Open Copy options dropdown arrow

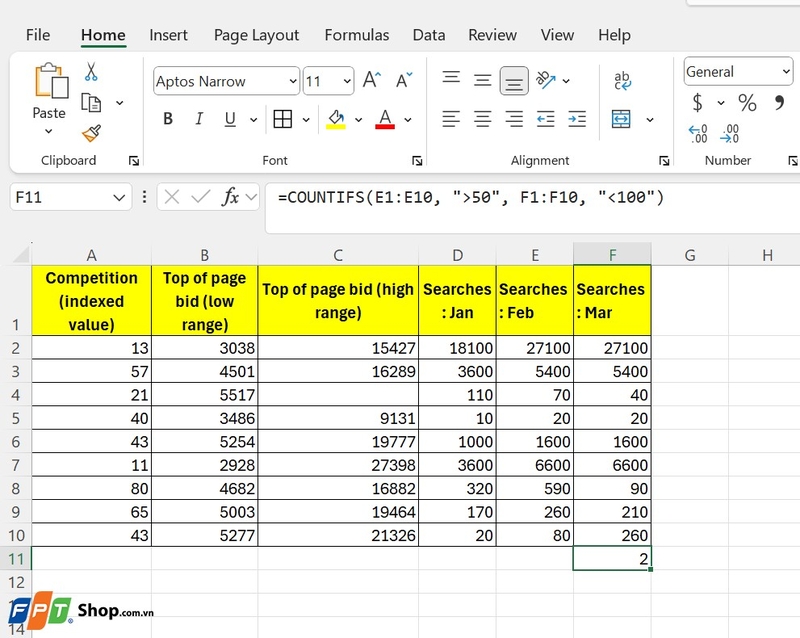tap(119, 103)
